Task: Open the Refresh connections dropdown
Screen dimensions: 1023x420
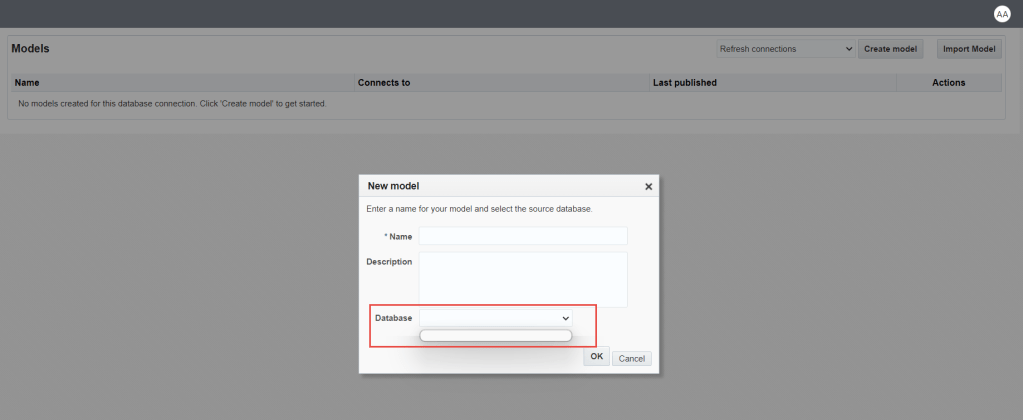Action: pos(785,49)
